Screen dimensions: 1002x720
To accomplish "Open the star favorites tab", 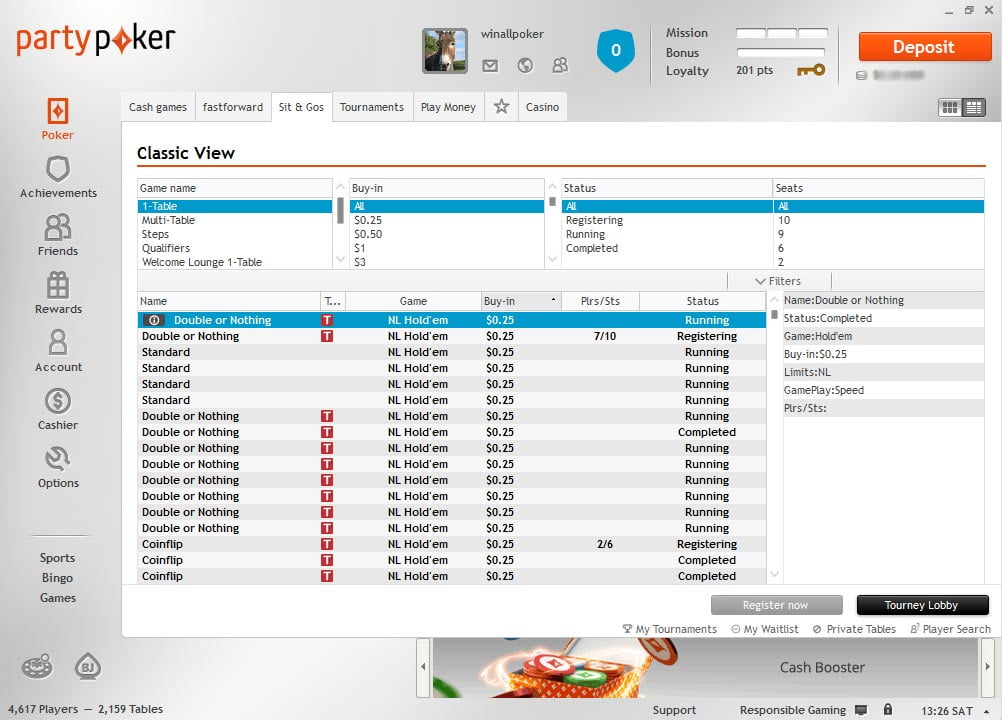I will coord(502,107).
